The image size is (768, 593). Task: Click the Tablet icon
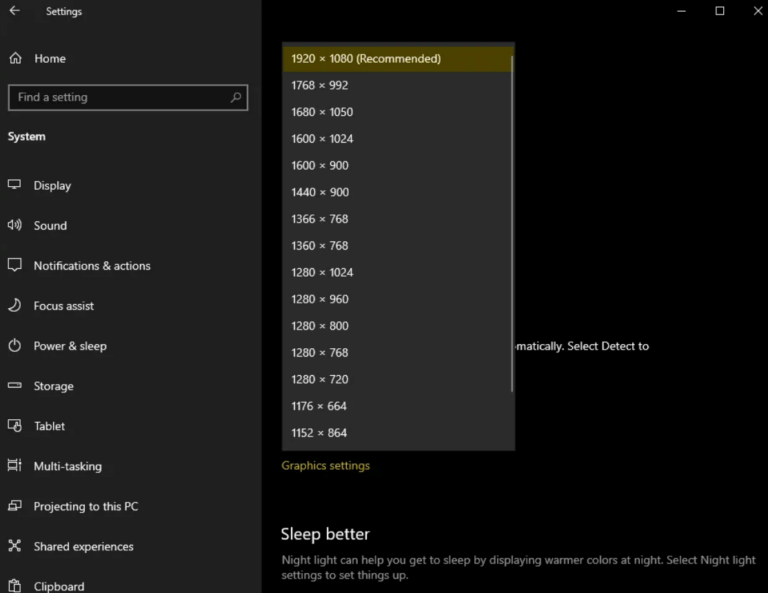pyautogui.click(x=15, y=426)
